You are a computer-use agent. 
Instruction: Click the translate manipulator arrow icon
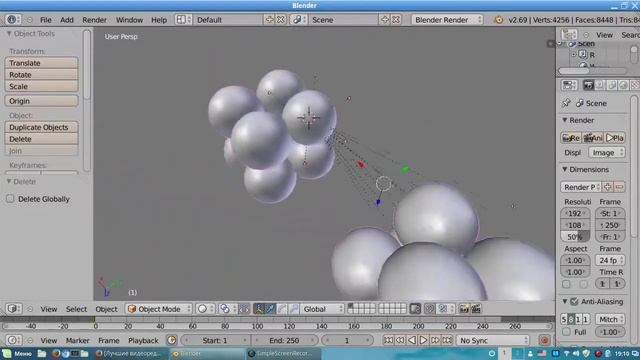[271, 309]
